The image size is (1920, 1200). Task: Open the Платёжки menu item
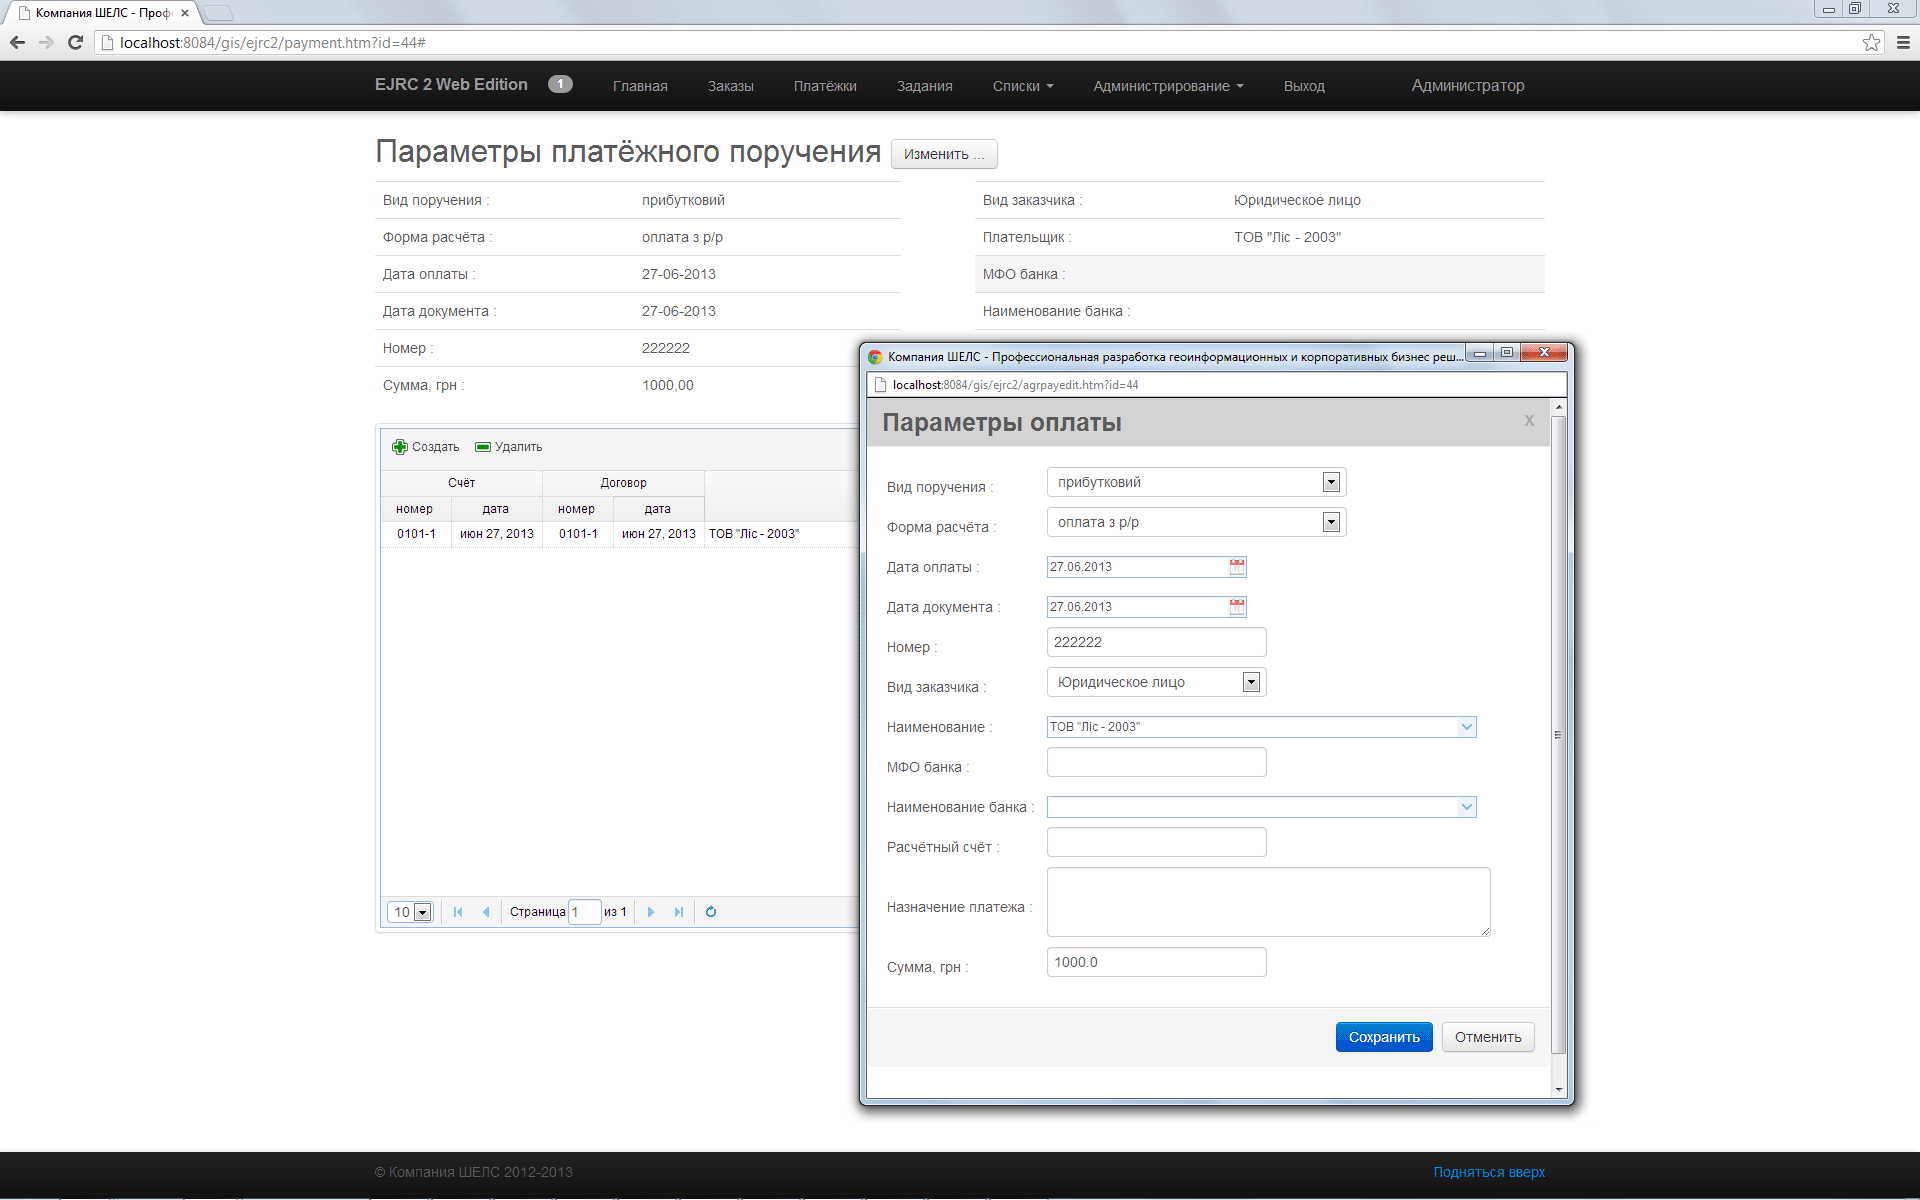point(825,86)
